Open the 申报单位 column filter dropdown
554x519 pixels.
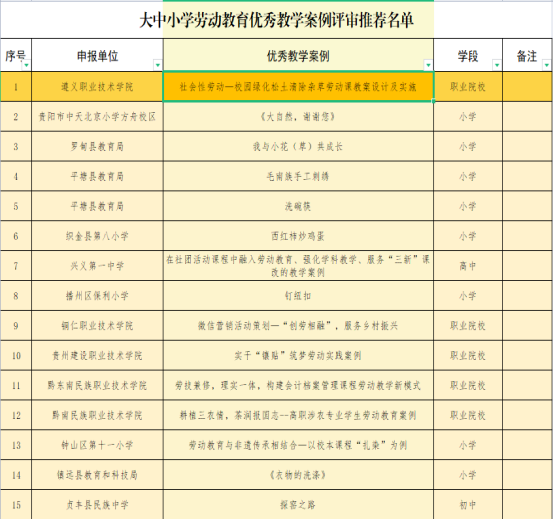point(158,65)
